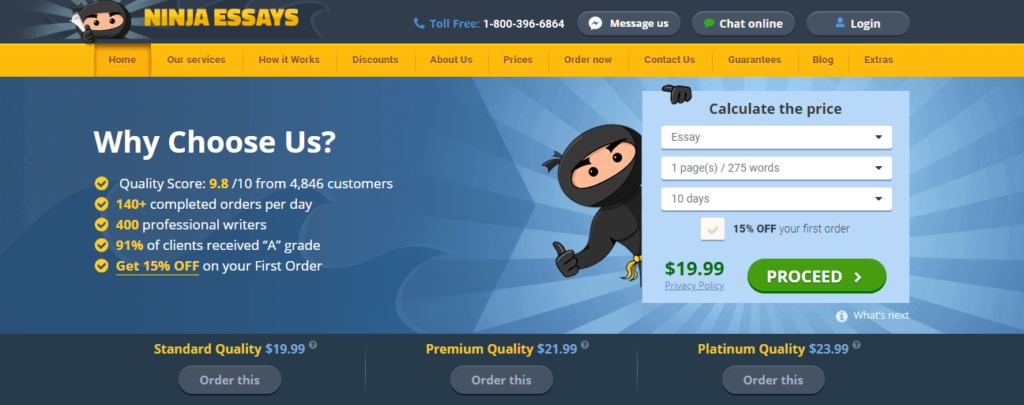Screen dimensions: 1024x405
Task: Toggle the 15% OFF first order checkbox
Action: click(x=712, y=229)
